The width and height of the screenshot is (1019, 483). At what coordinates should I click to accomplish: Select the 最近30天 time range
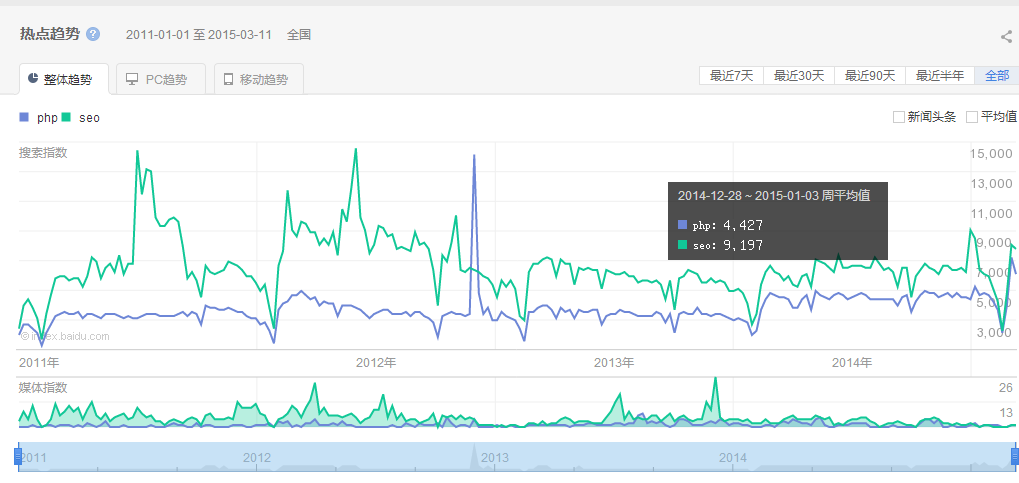tap(799, 75)
